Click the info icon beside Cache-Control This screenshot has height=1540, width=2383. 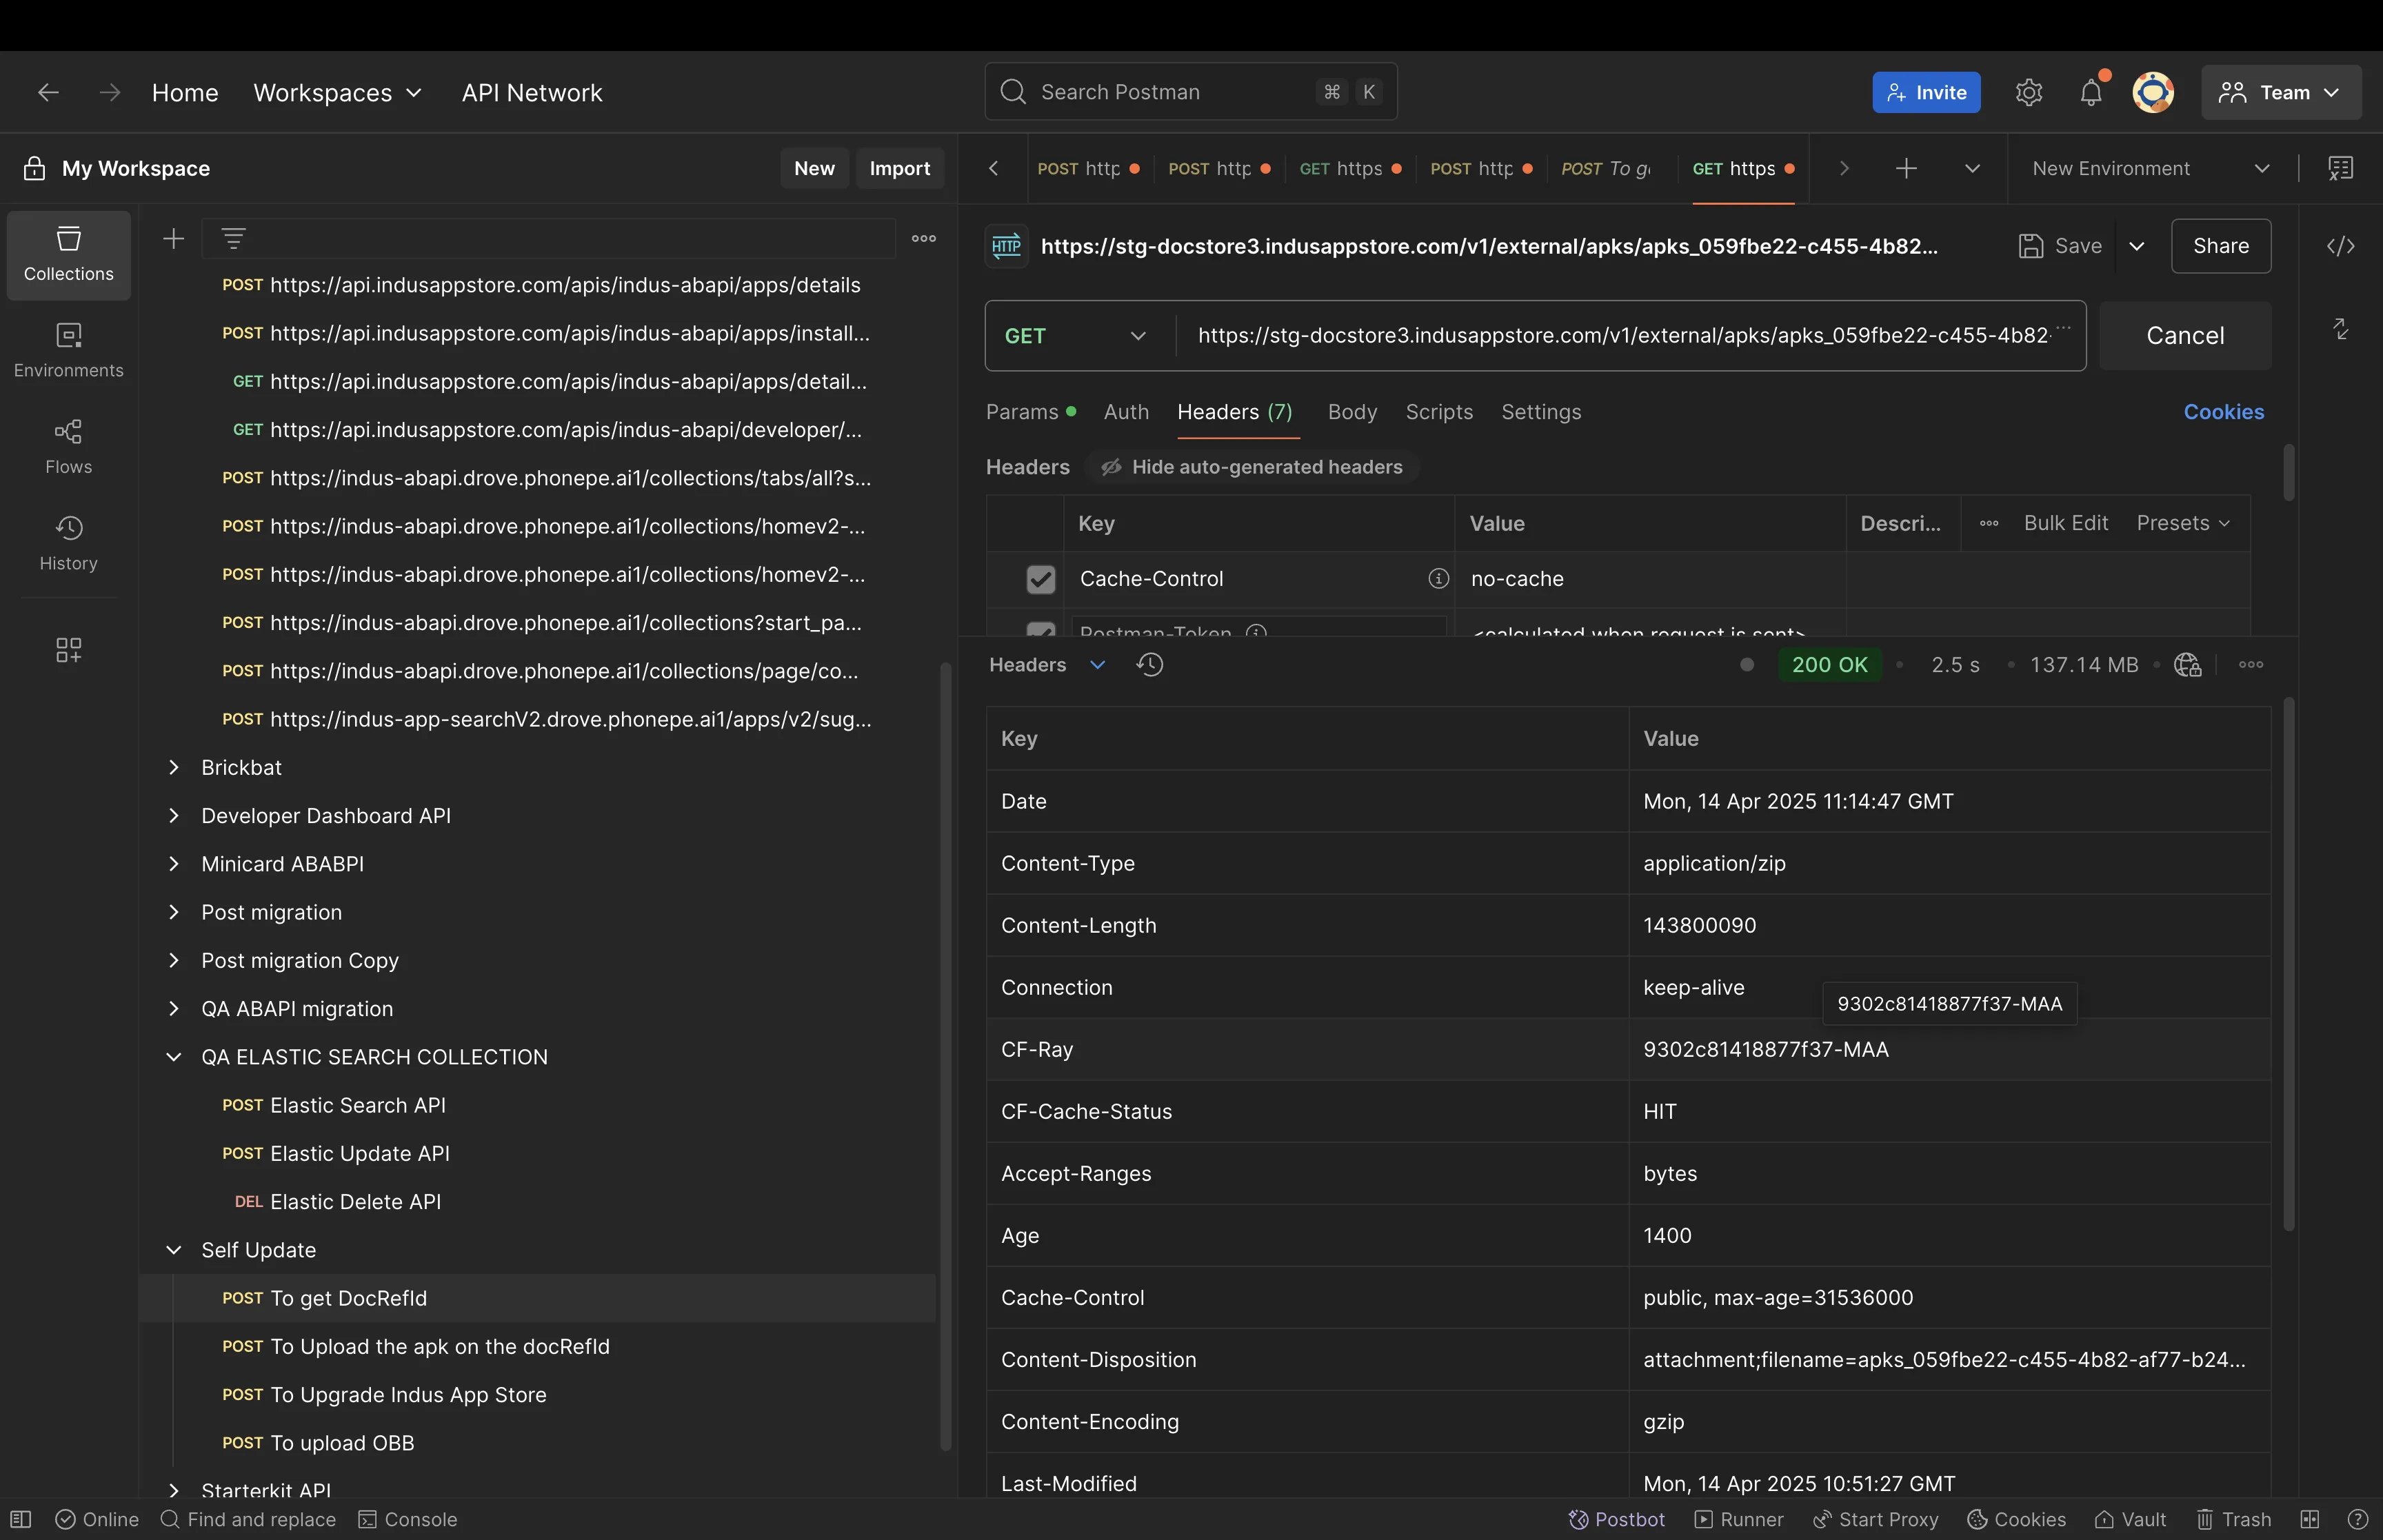point(1438,579)
